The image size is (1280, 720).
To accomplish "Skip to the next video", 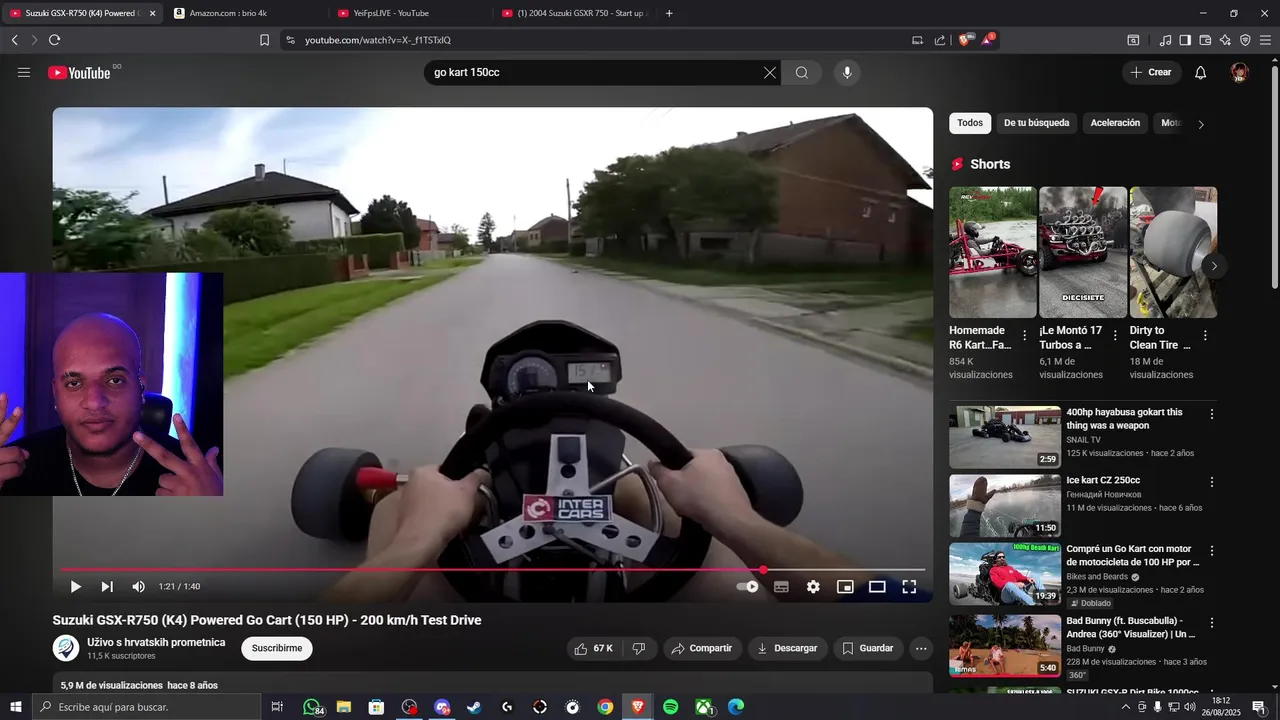I will coord(107,587).
